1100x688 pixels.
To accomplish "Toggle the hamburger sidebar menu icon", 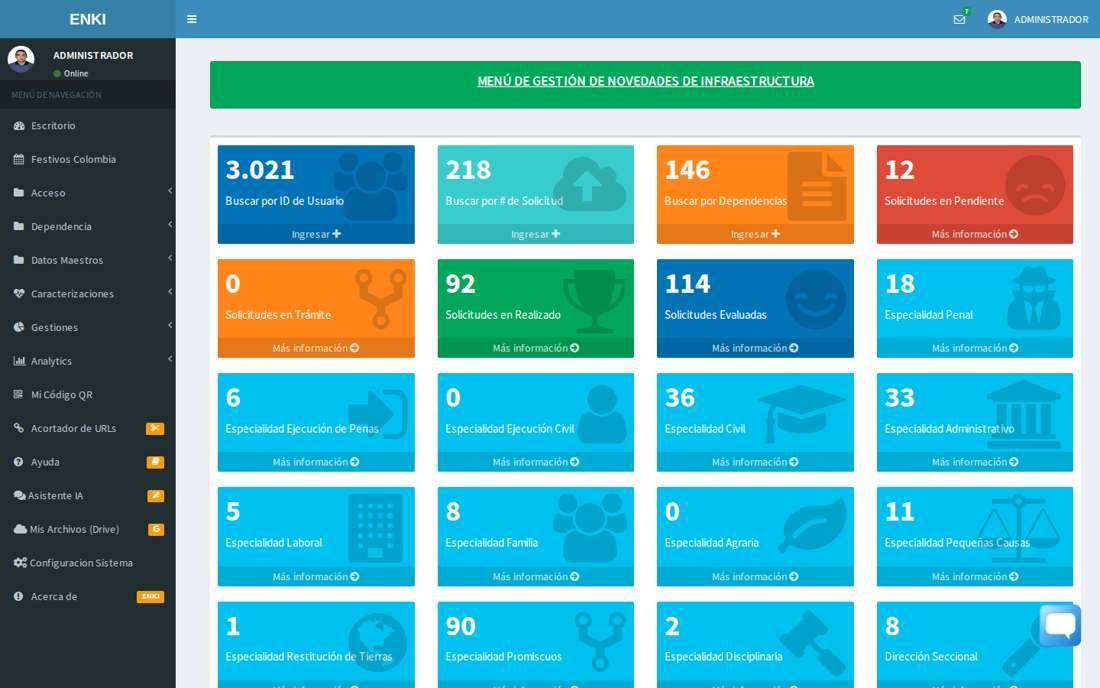I will (192, 19).
